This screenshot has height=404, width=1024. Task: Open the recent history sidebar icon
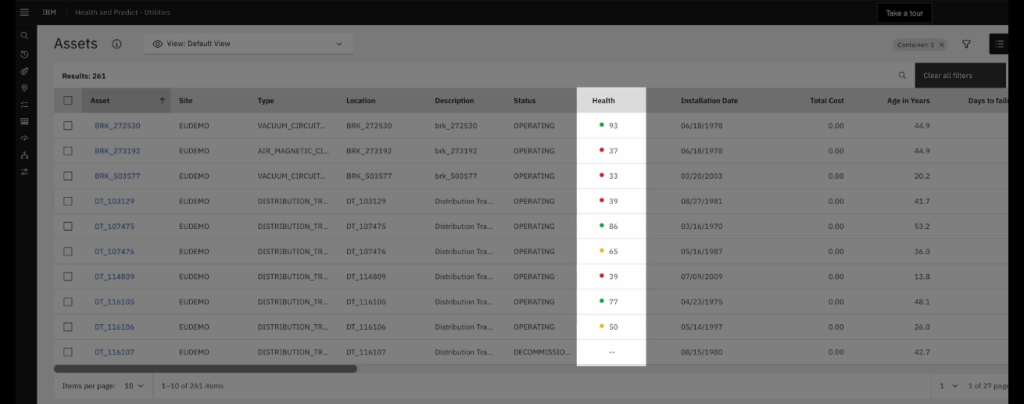(x=24, y=54)
